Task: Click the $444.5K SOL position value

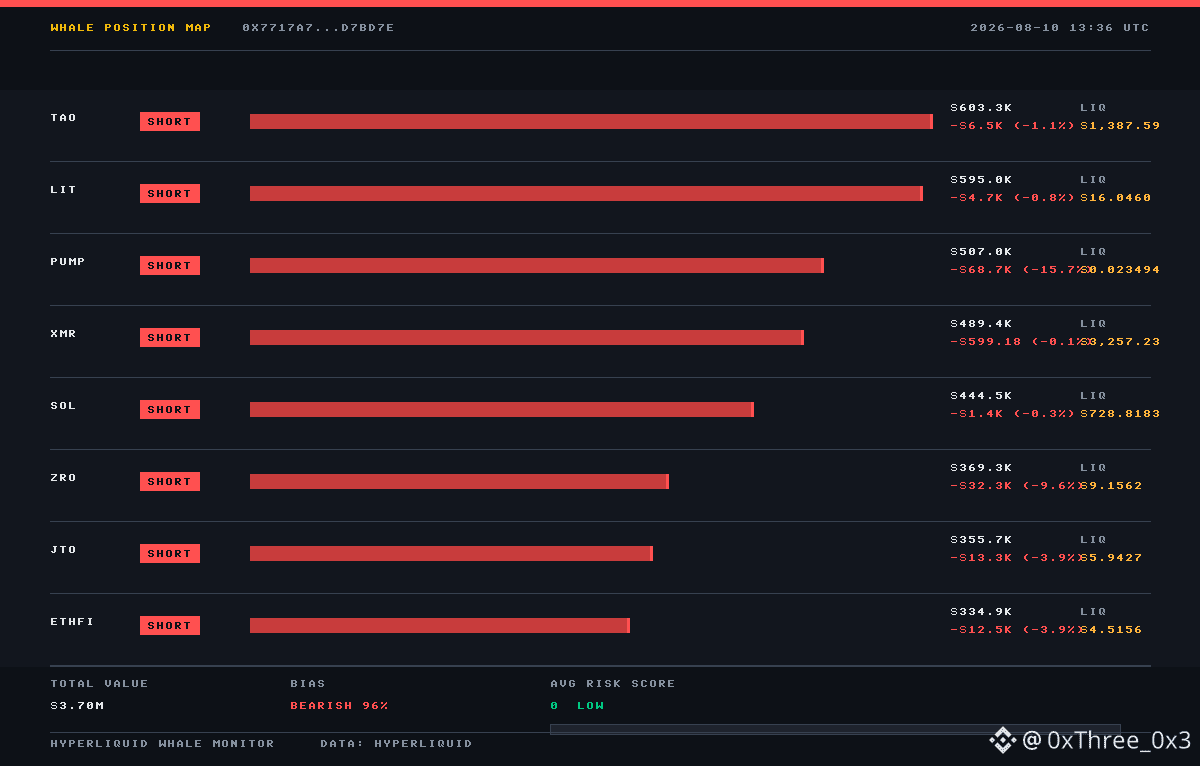Action: [x=981, y=396]
